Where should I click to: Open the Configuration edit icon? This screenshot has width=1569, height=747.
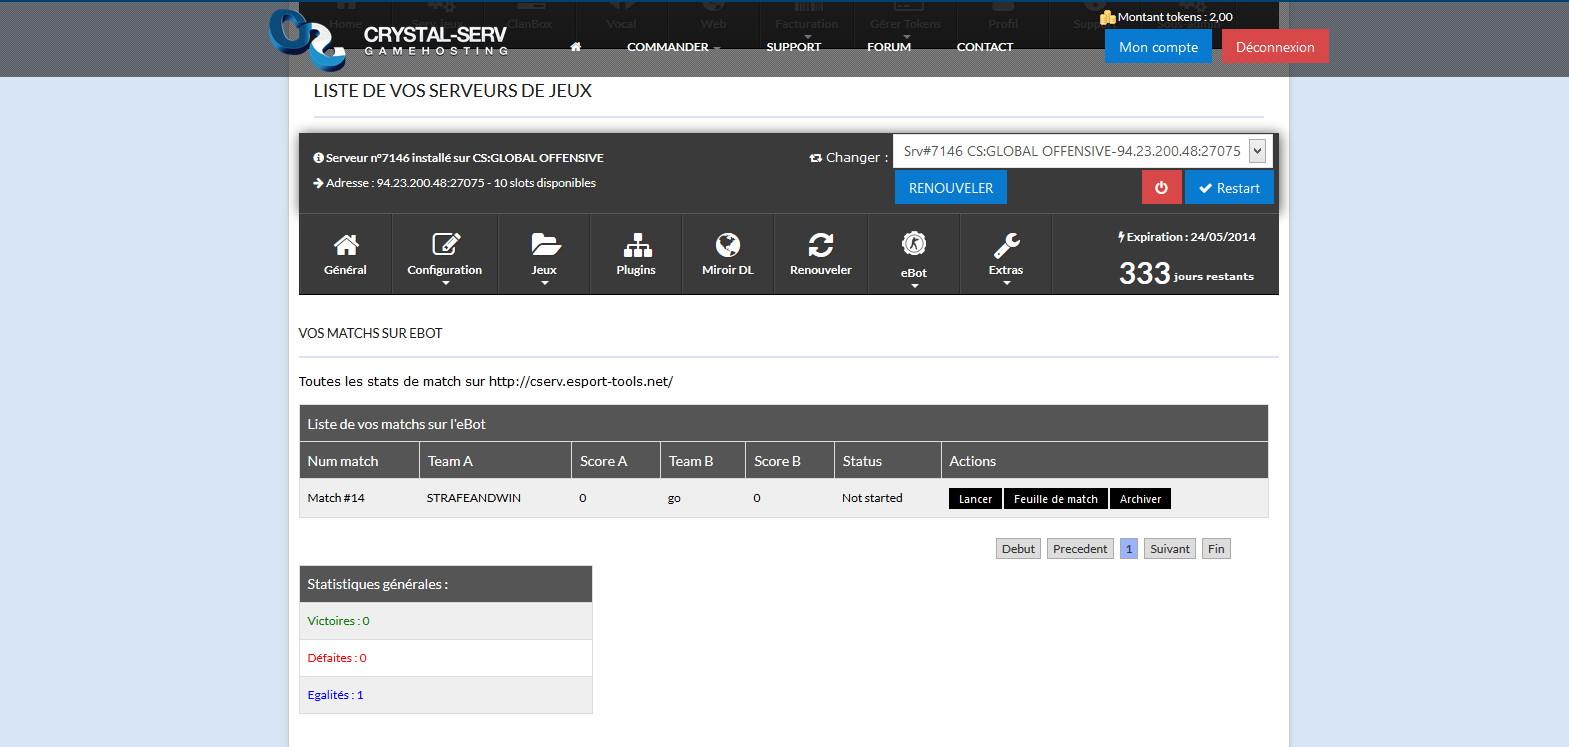pos(445,245)
